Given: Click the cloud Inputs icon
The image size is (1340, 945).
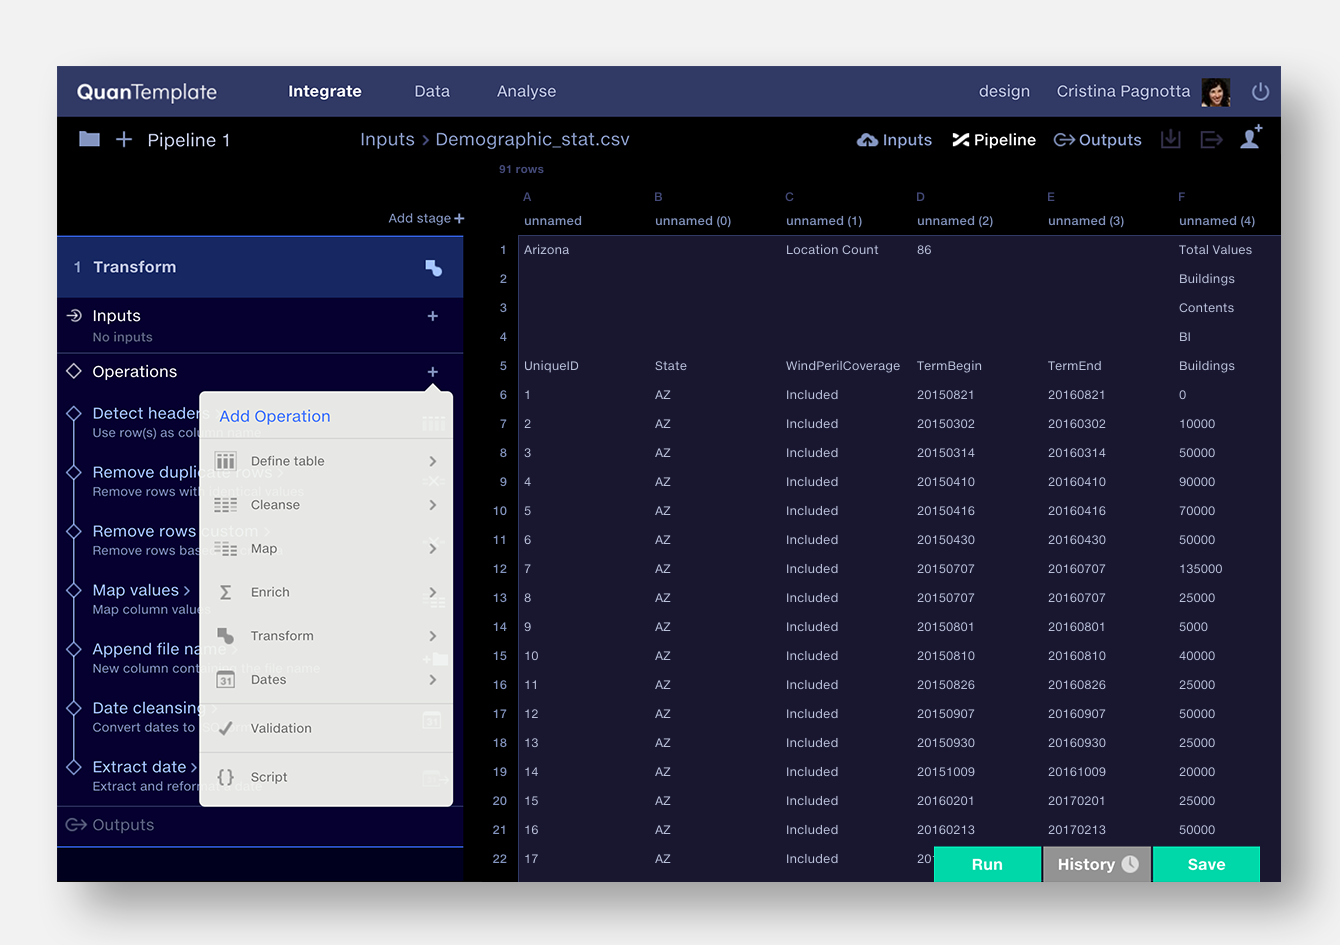Looking at the screenshot, I should point(866,139).
